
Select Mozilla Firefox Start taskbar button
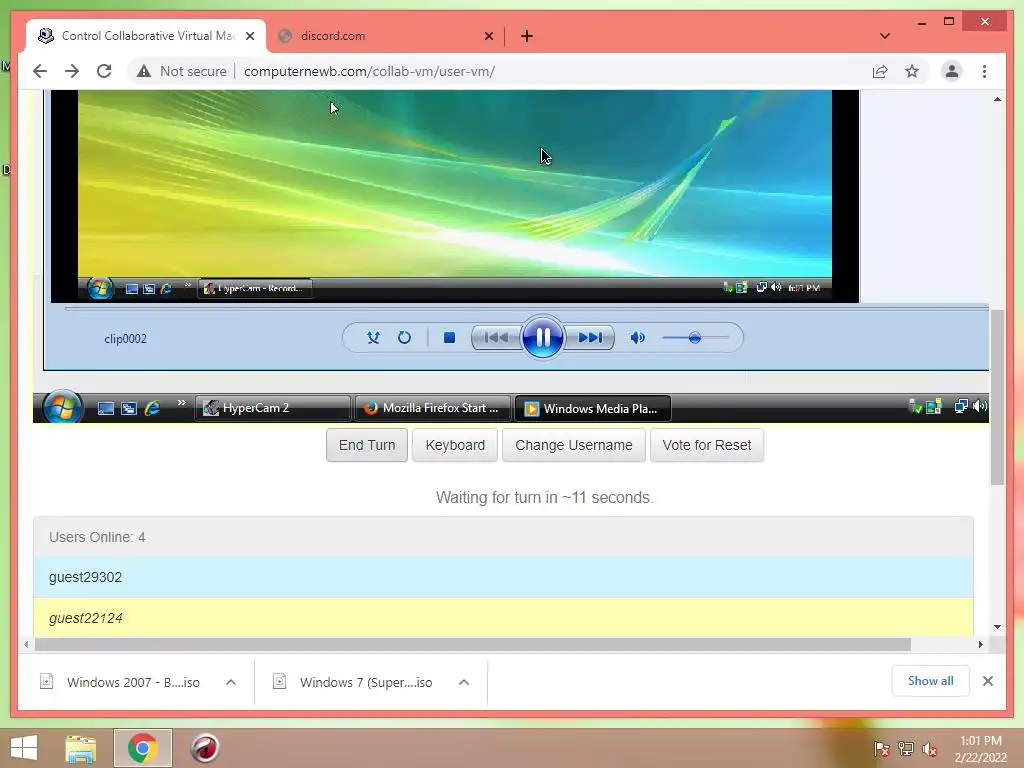click(433, 408)
